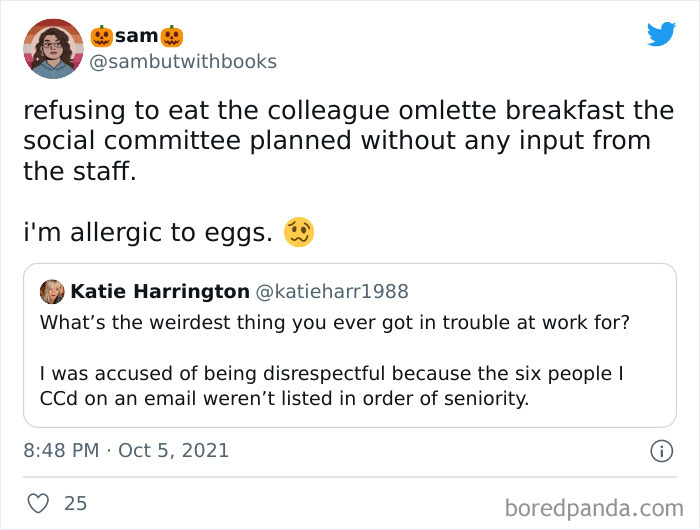Click the main tweet's "the staff." line

coord(78,171)
